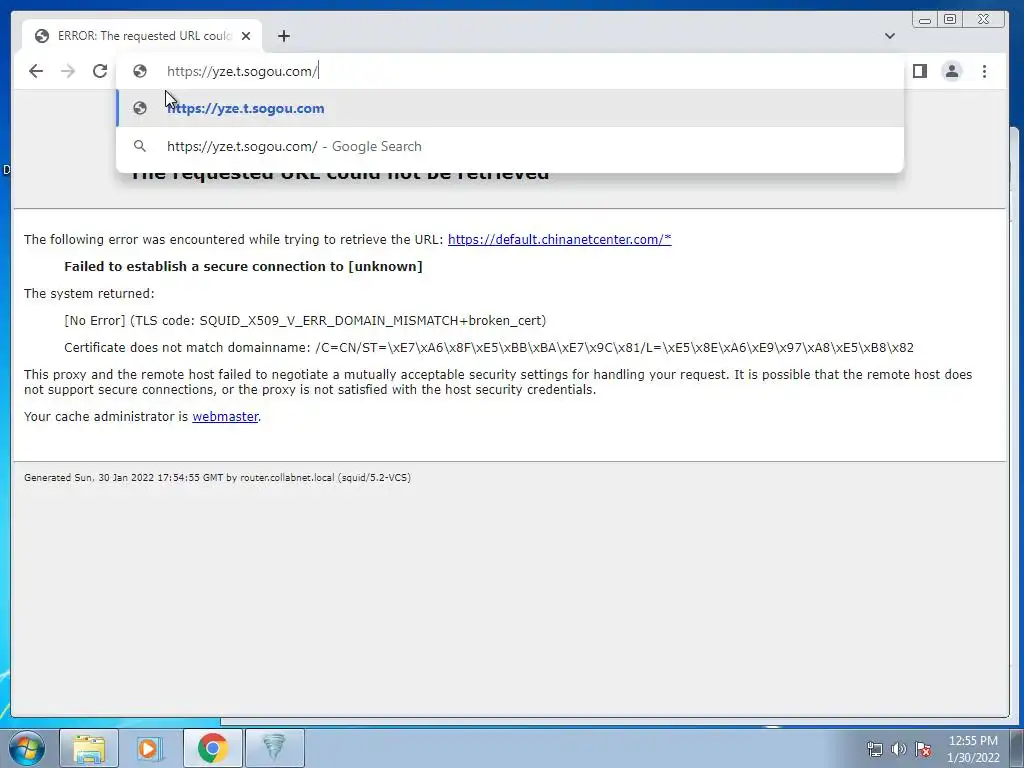
Task: Click the 'Failed to establish a secure connection' text
Action: coord(243,266)
